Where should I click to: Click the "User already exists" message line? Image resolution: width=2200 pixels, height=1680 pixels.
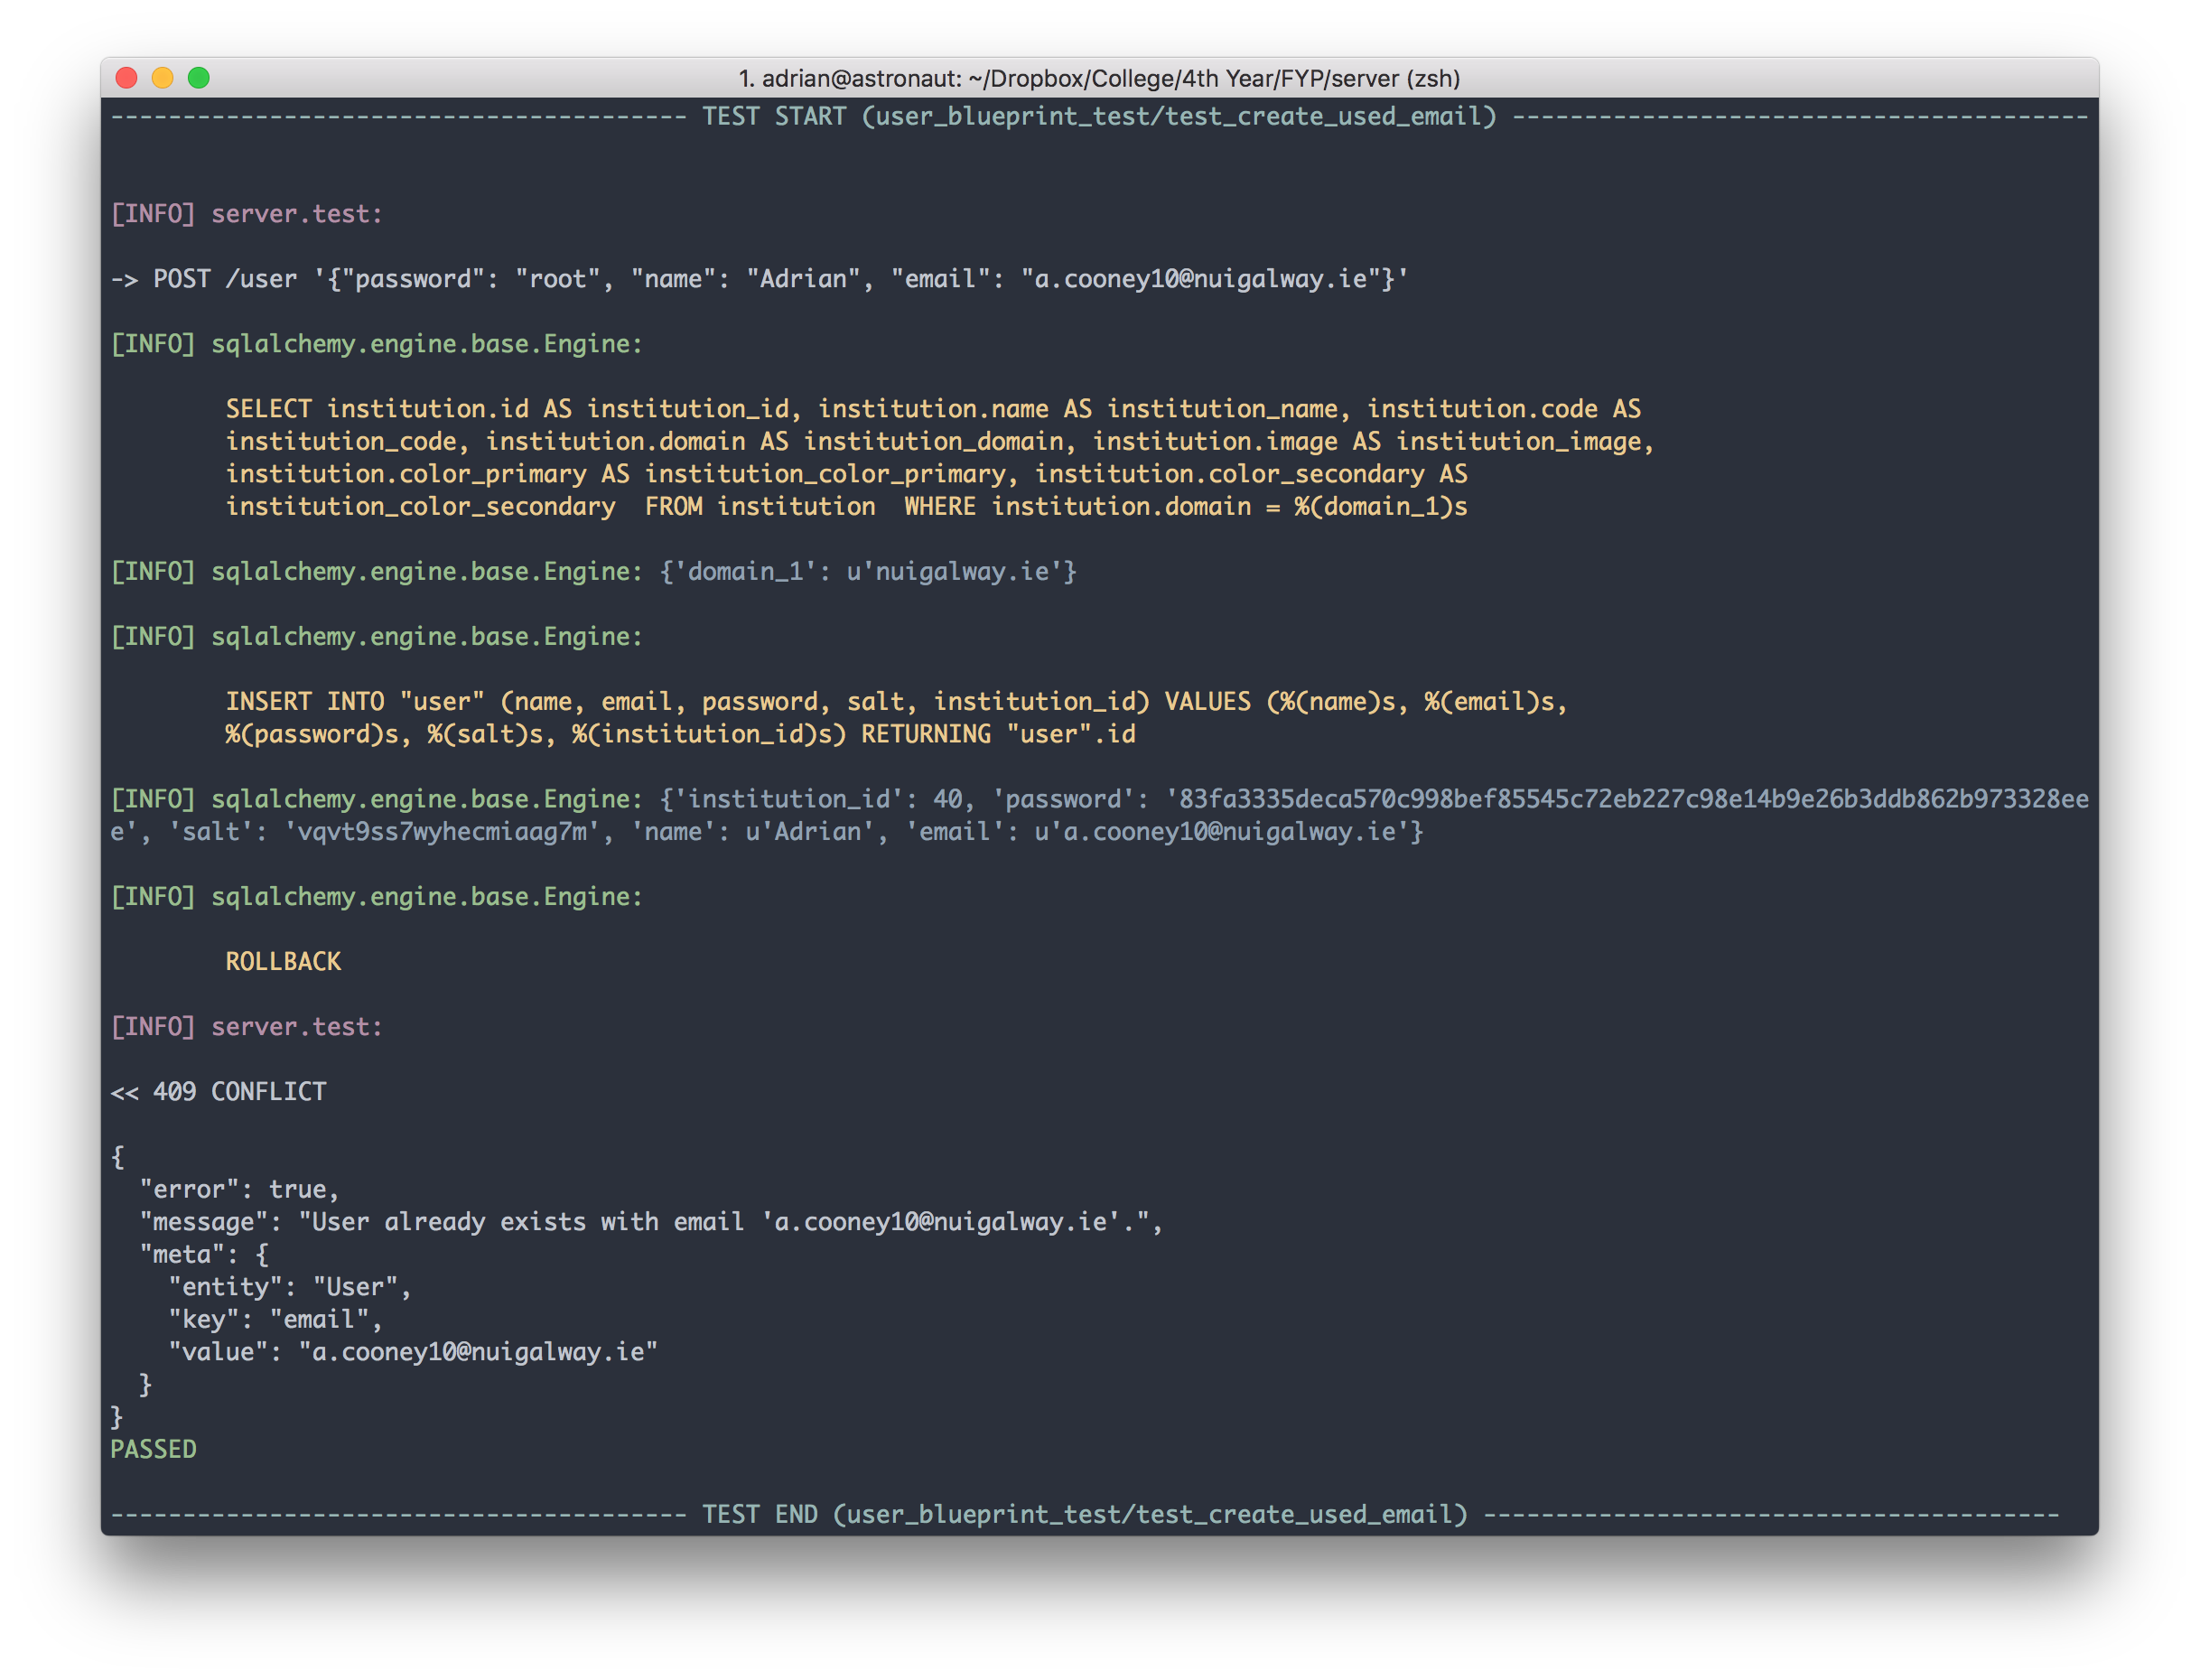(650, 1222)
